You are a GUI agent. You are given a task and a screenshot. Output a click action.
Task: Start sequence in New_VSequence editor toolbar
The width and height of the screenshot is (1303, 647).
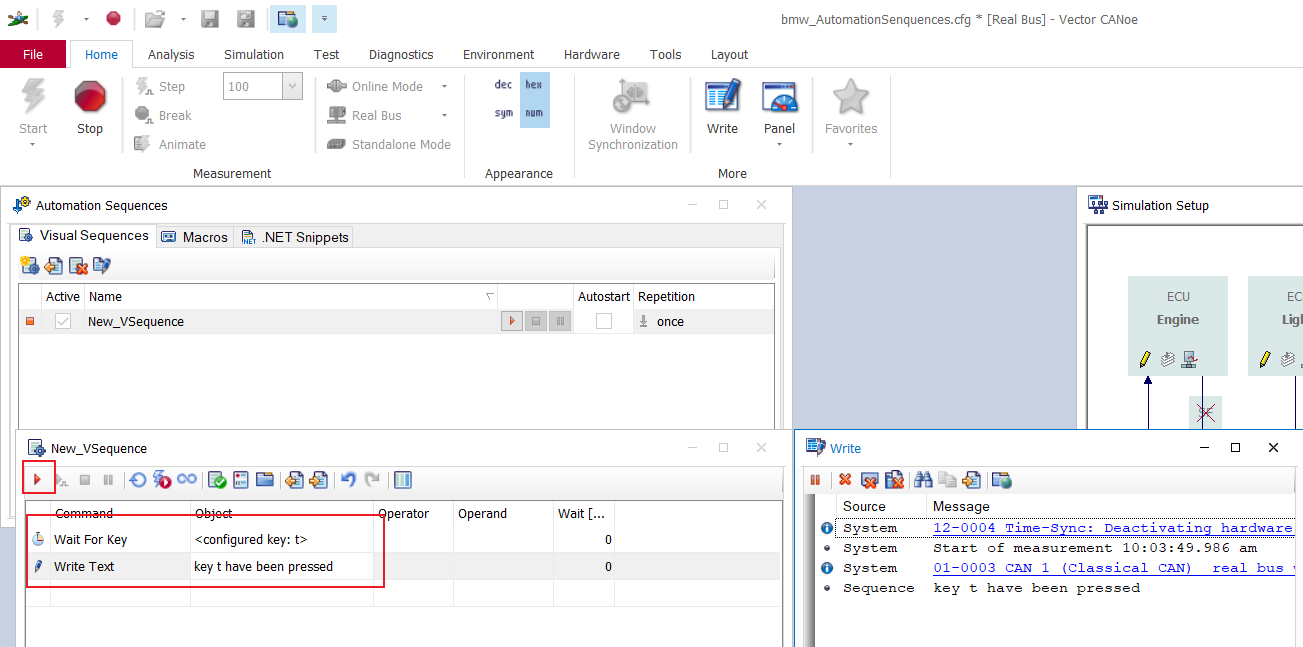click(x=38, y=480)
